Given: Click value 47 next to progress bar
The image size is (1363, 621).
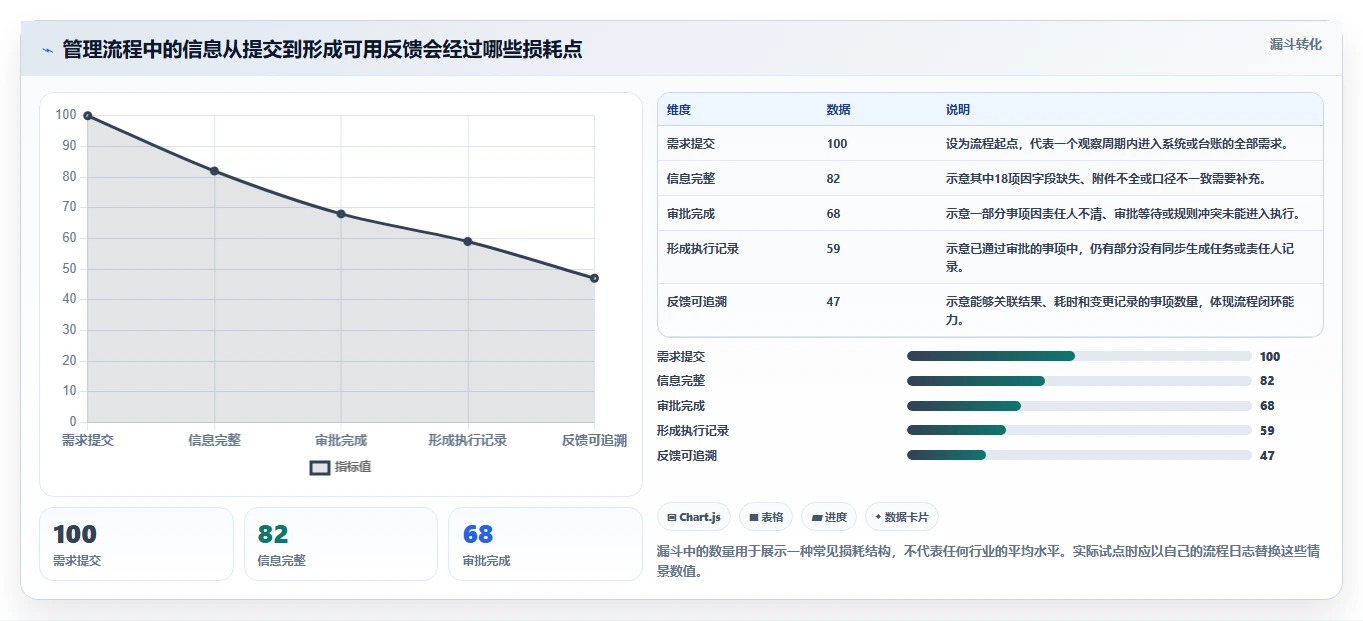Looking at the screenshot, I should (1267, 455).
